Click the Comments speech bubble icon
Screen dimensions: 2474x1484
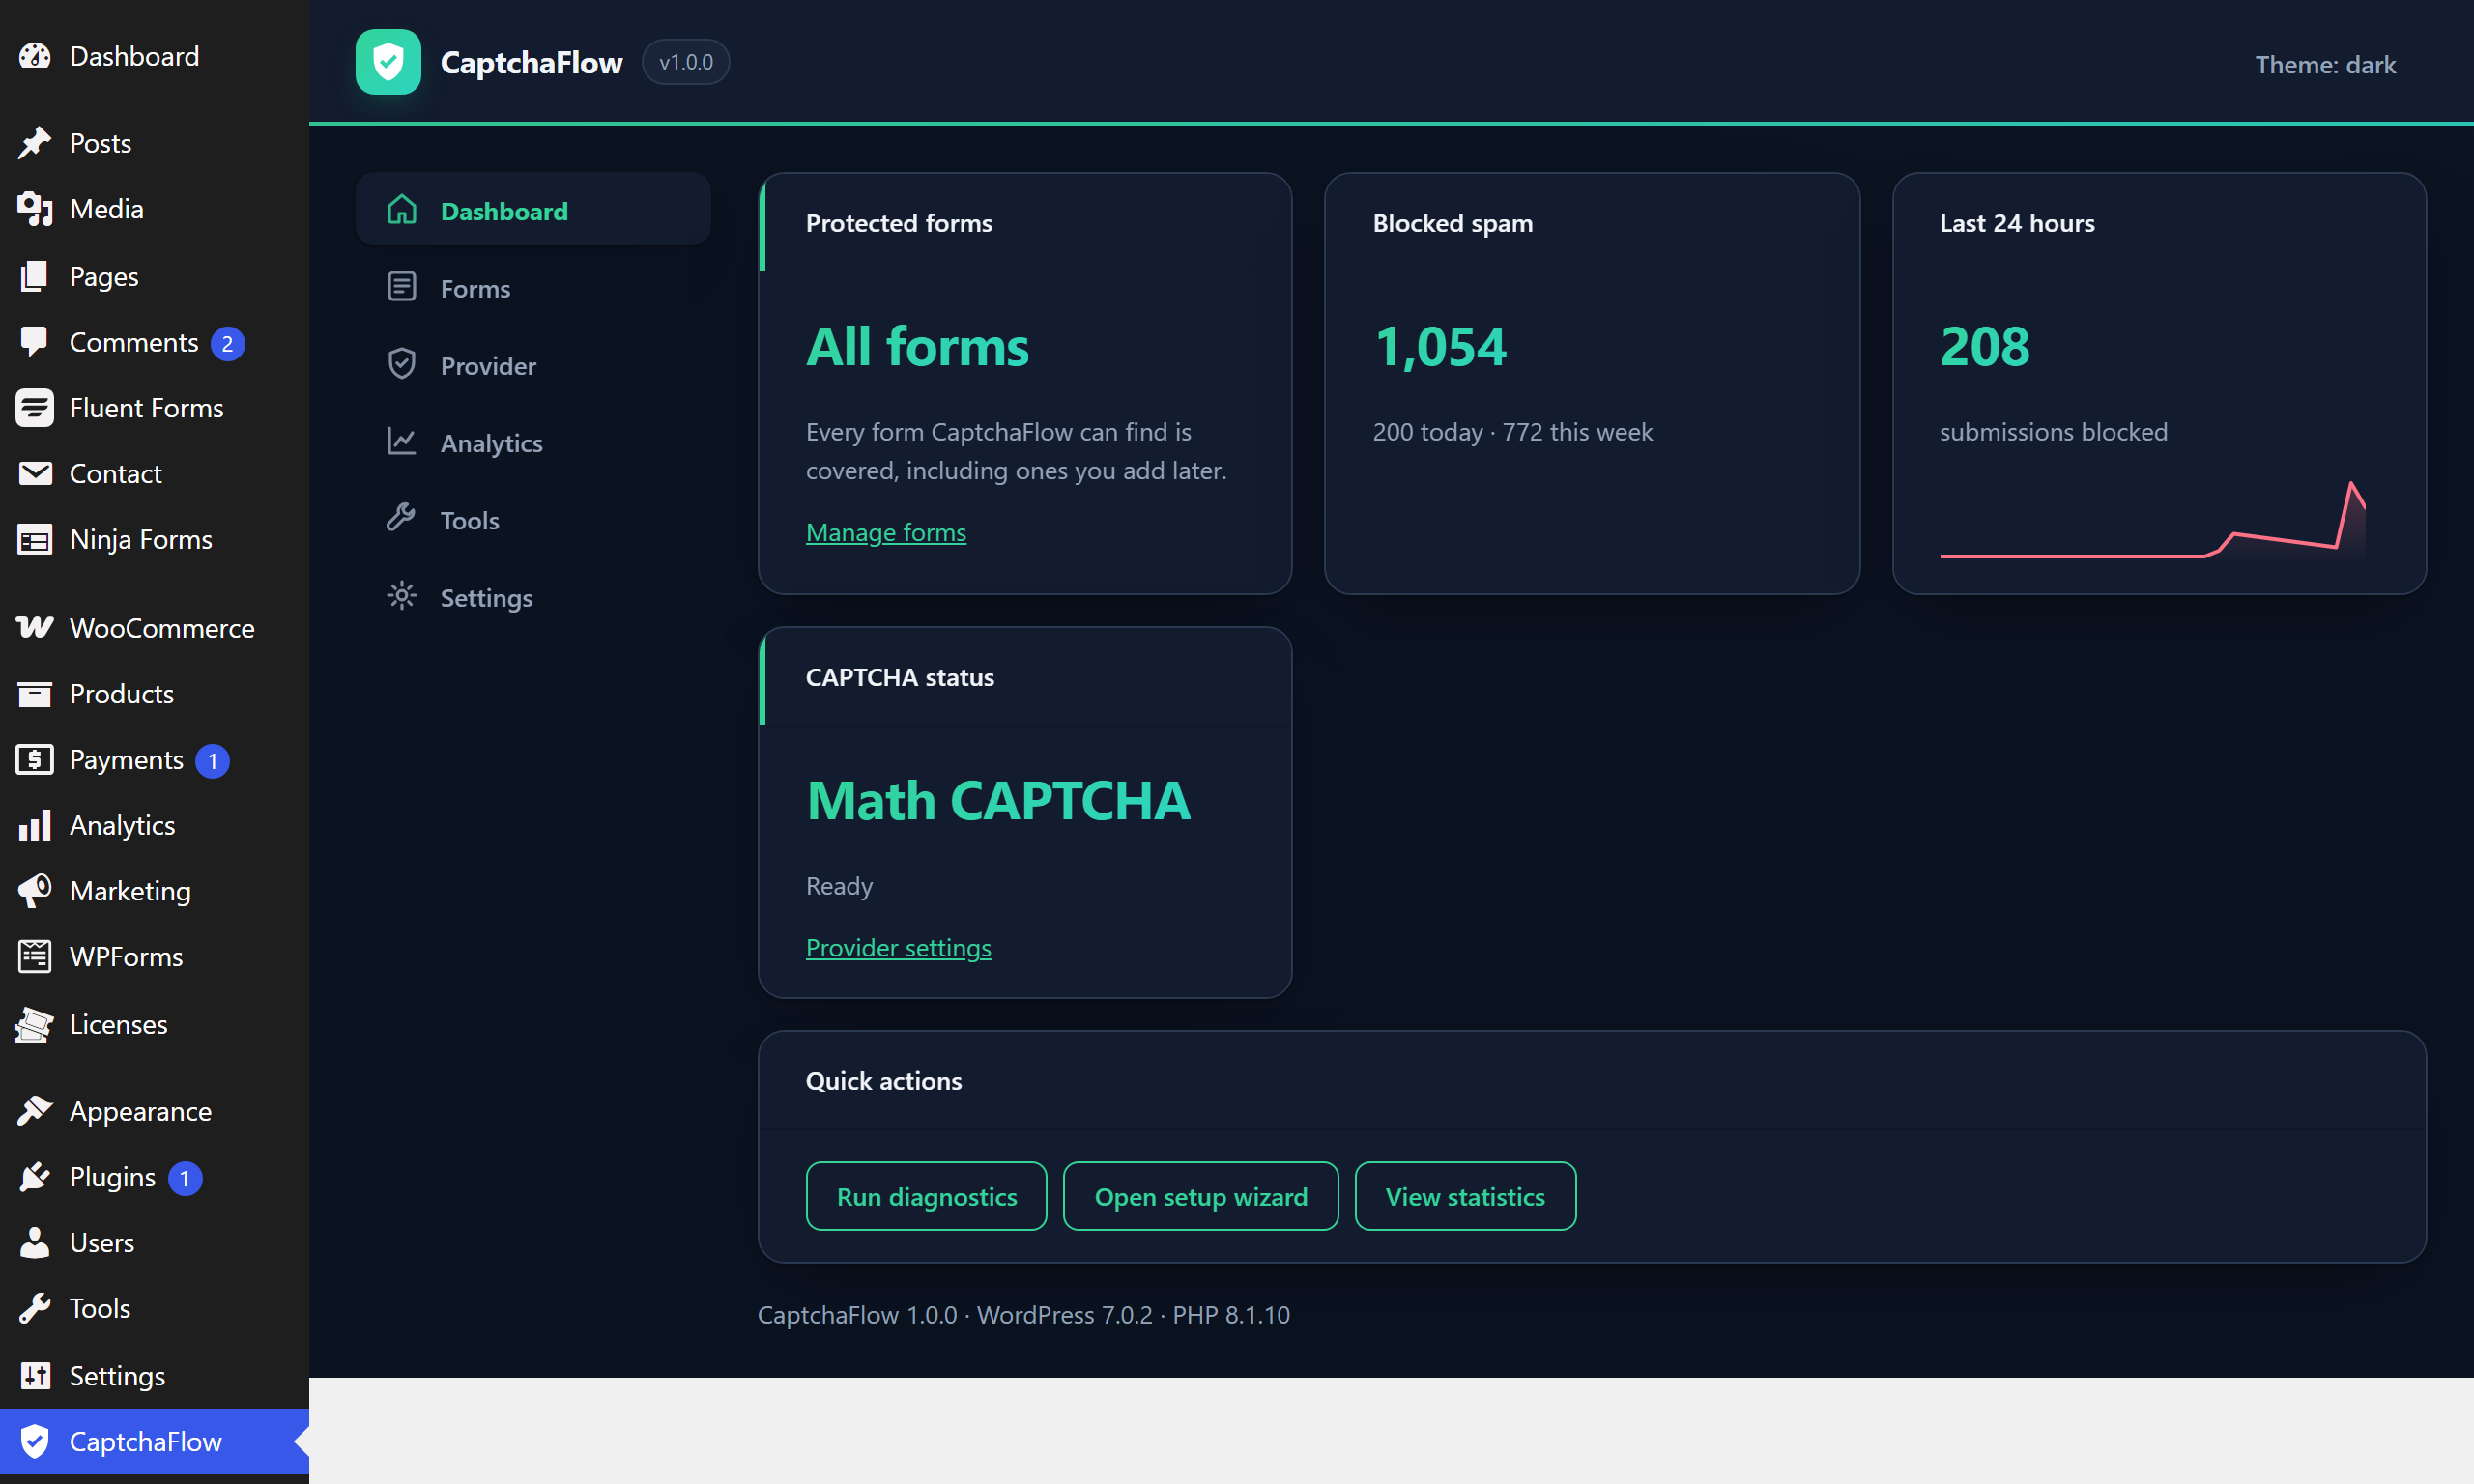tap(35, 342)
